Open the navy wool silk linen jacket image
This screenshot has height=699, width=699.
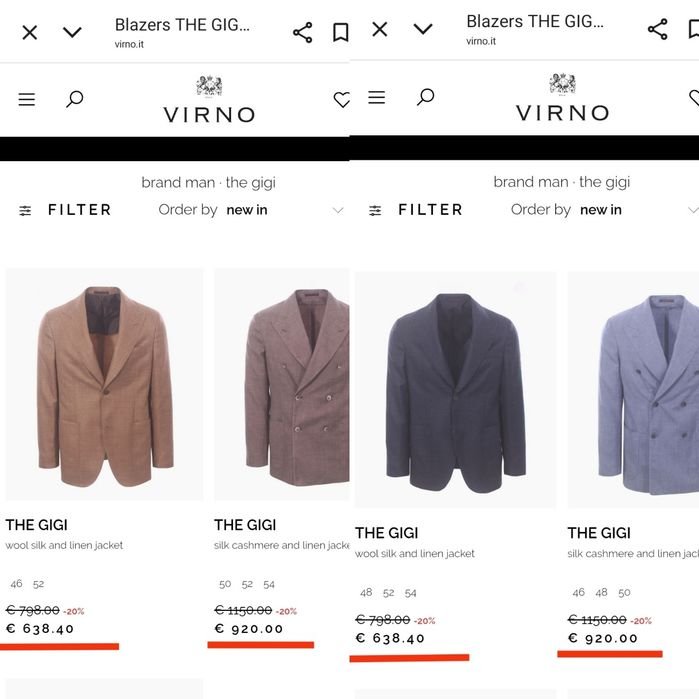pyautogui.click(x=455, y=390)
